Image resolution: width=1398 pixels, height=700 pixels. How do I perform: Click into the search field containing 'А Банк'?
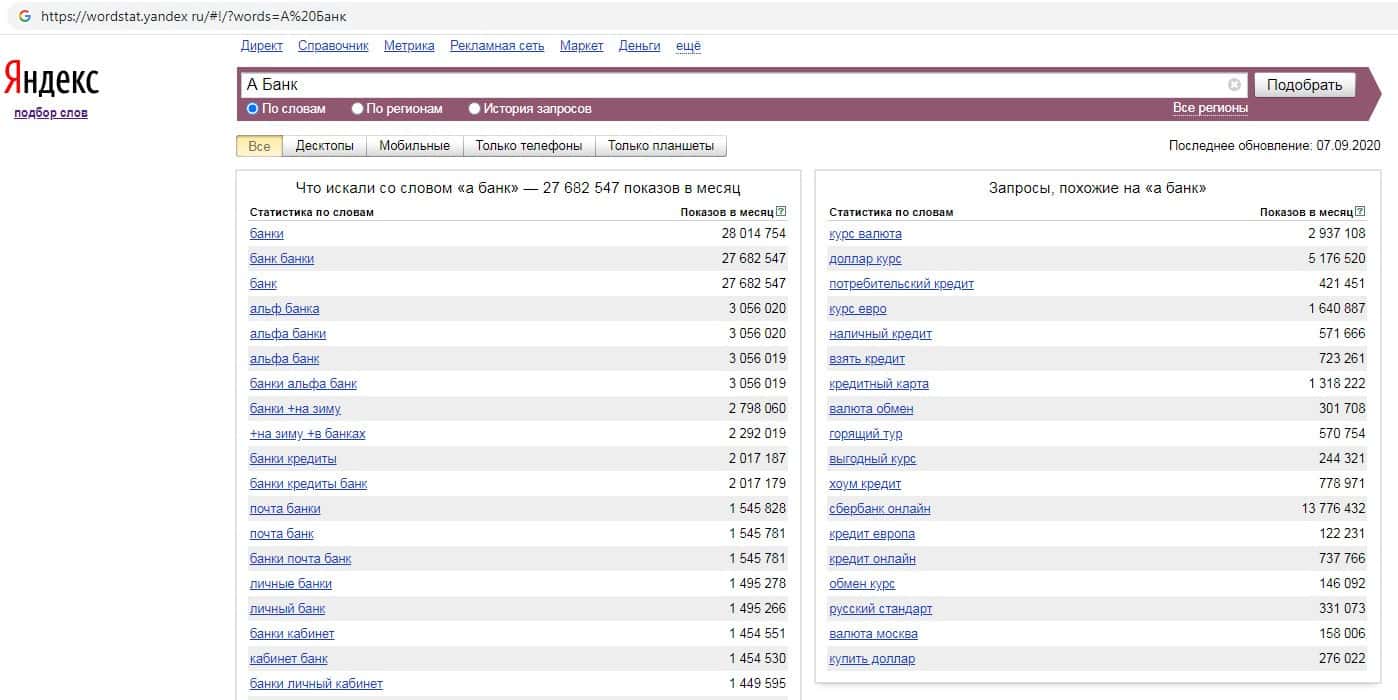click(730, 85)
